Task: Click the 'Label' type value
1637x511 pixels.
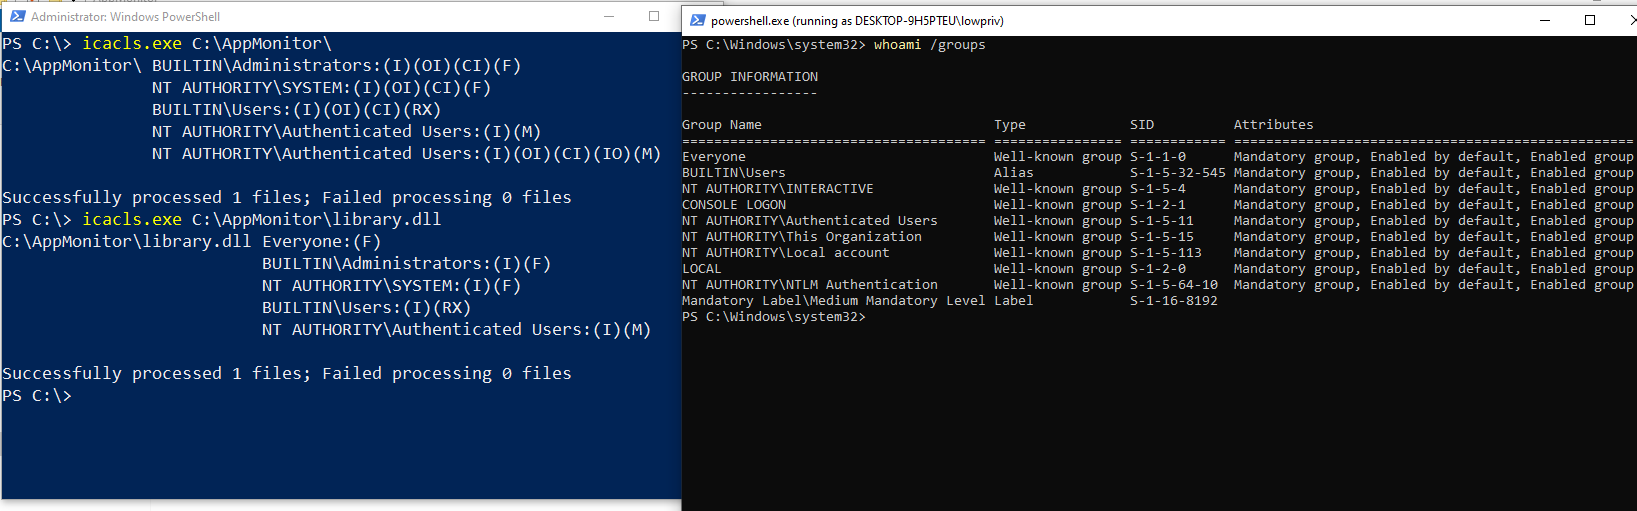Action: [x=1014, y=301]
